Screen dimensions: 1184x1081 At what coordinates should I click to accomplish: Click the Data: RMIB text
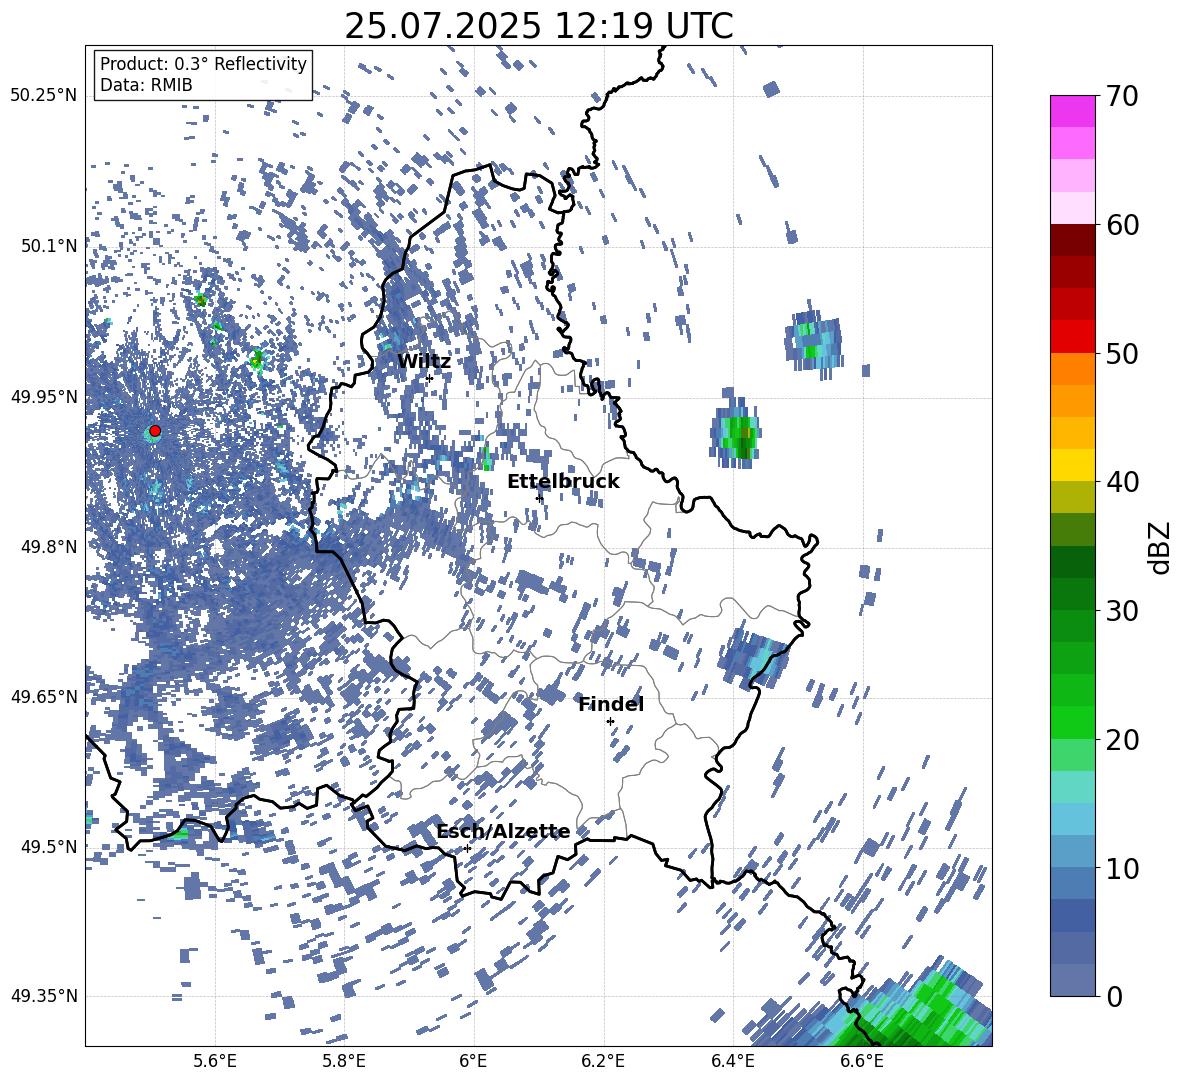pyautogui.click(x=146, y=85)
